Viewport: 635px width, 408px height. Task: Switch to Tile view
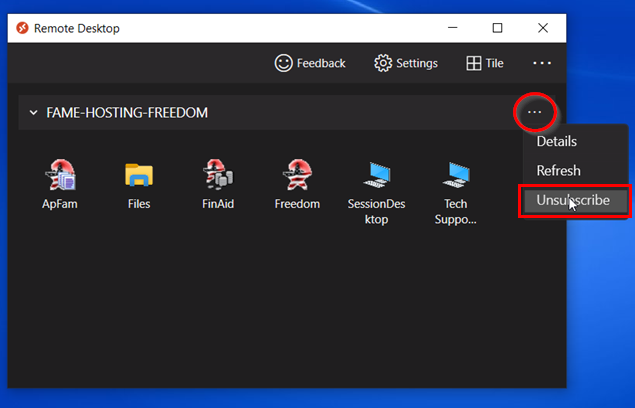pos(485,63)
